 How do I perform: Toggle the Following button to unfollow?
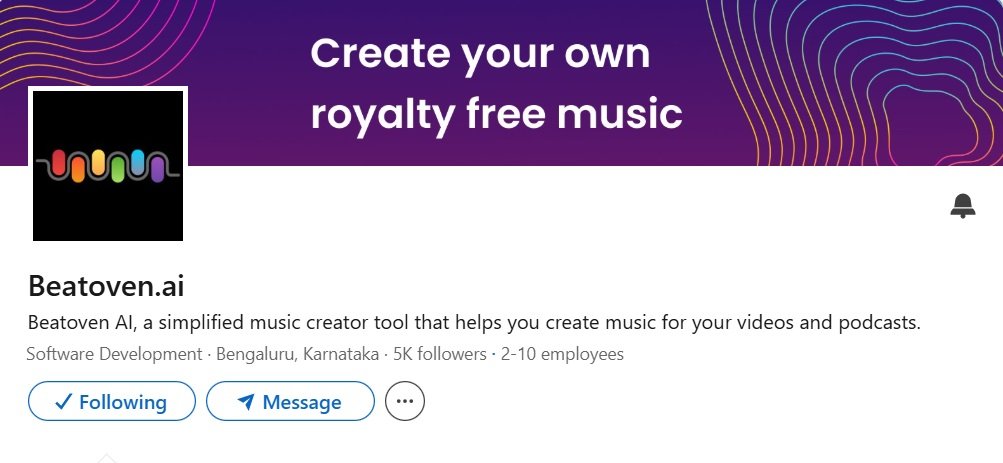[x=112, y=401]
